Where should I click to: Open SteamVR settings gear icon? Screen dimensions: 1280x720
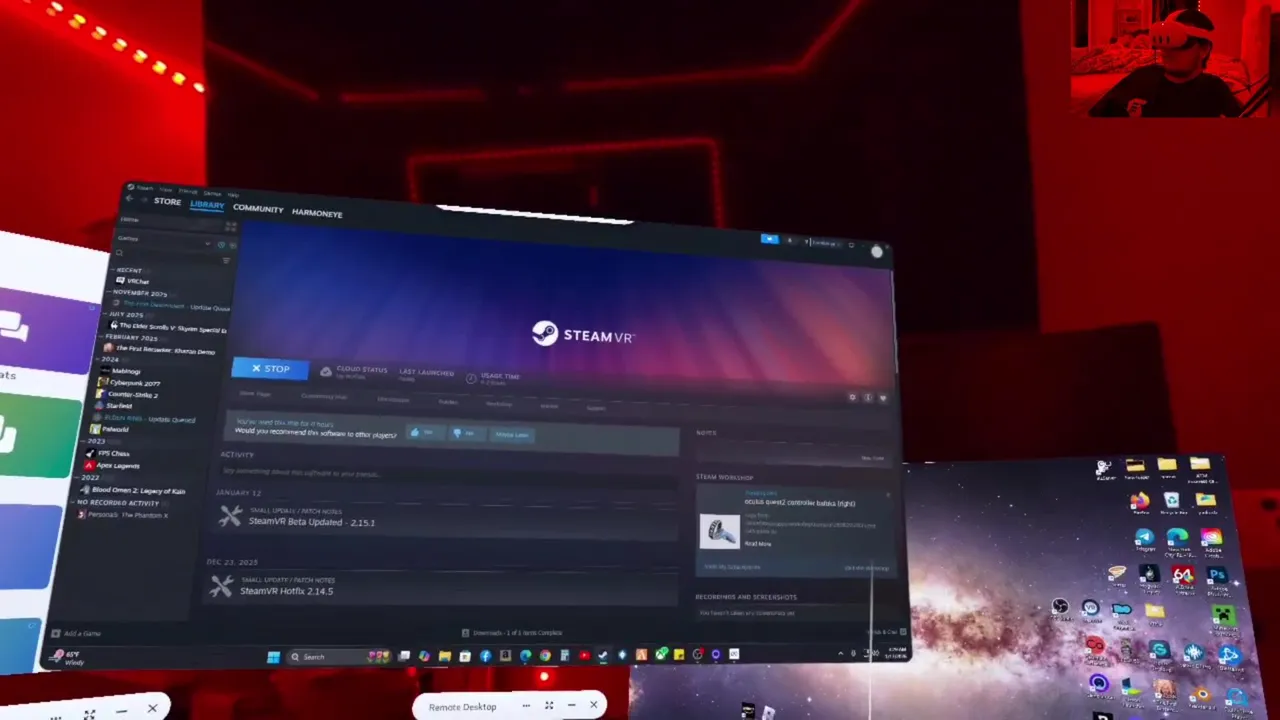tap(852, 397)
